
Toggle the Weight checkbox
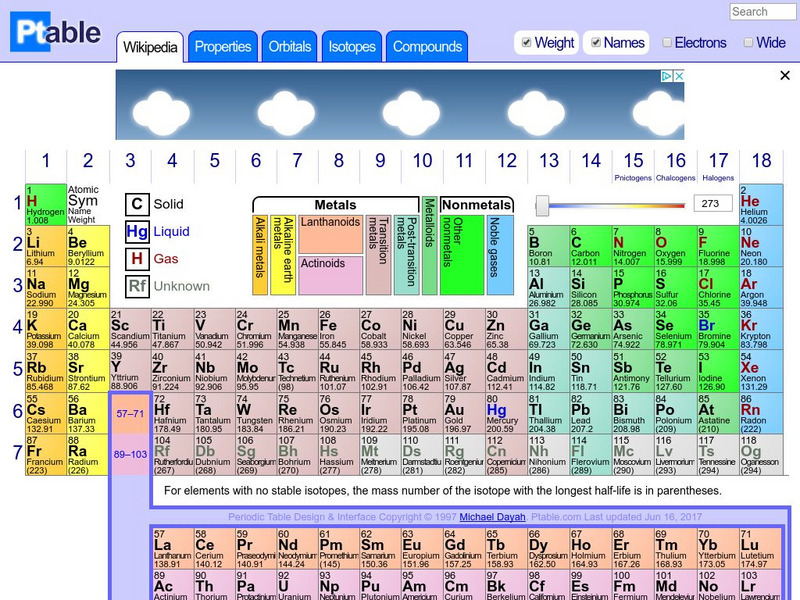[527, 43]
